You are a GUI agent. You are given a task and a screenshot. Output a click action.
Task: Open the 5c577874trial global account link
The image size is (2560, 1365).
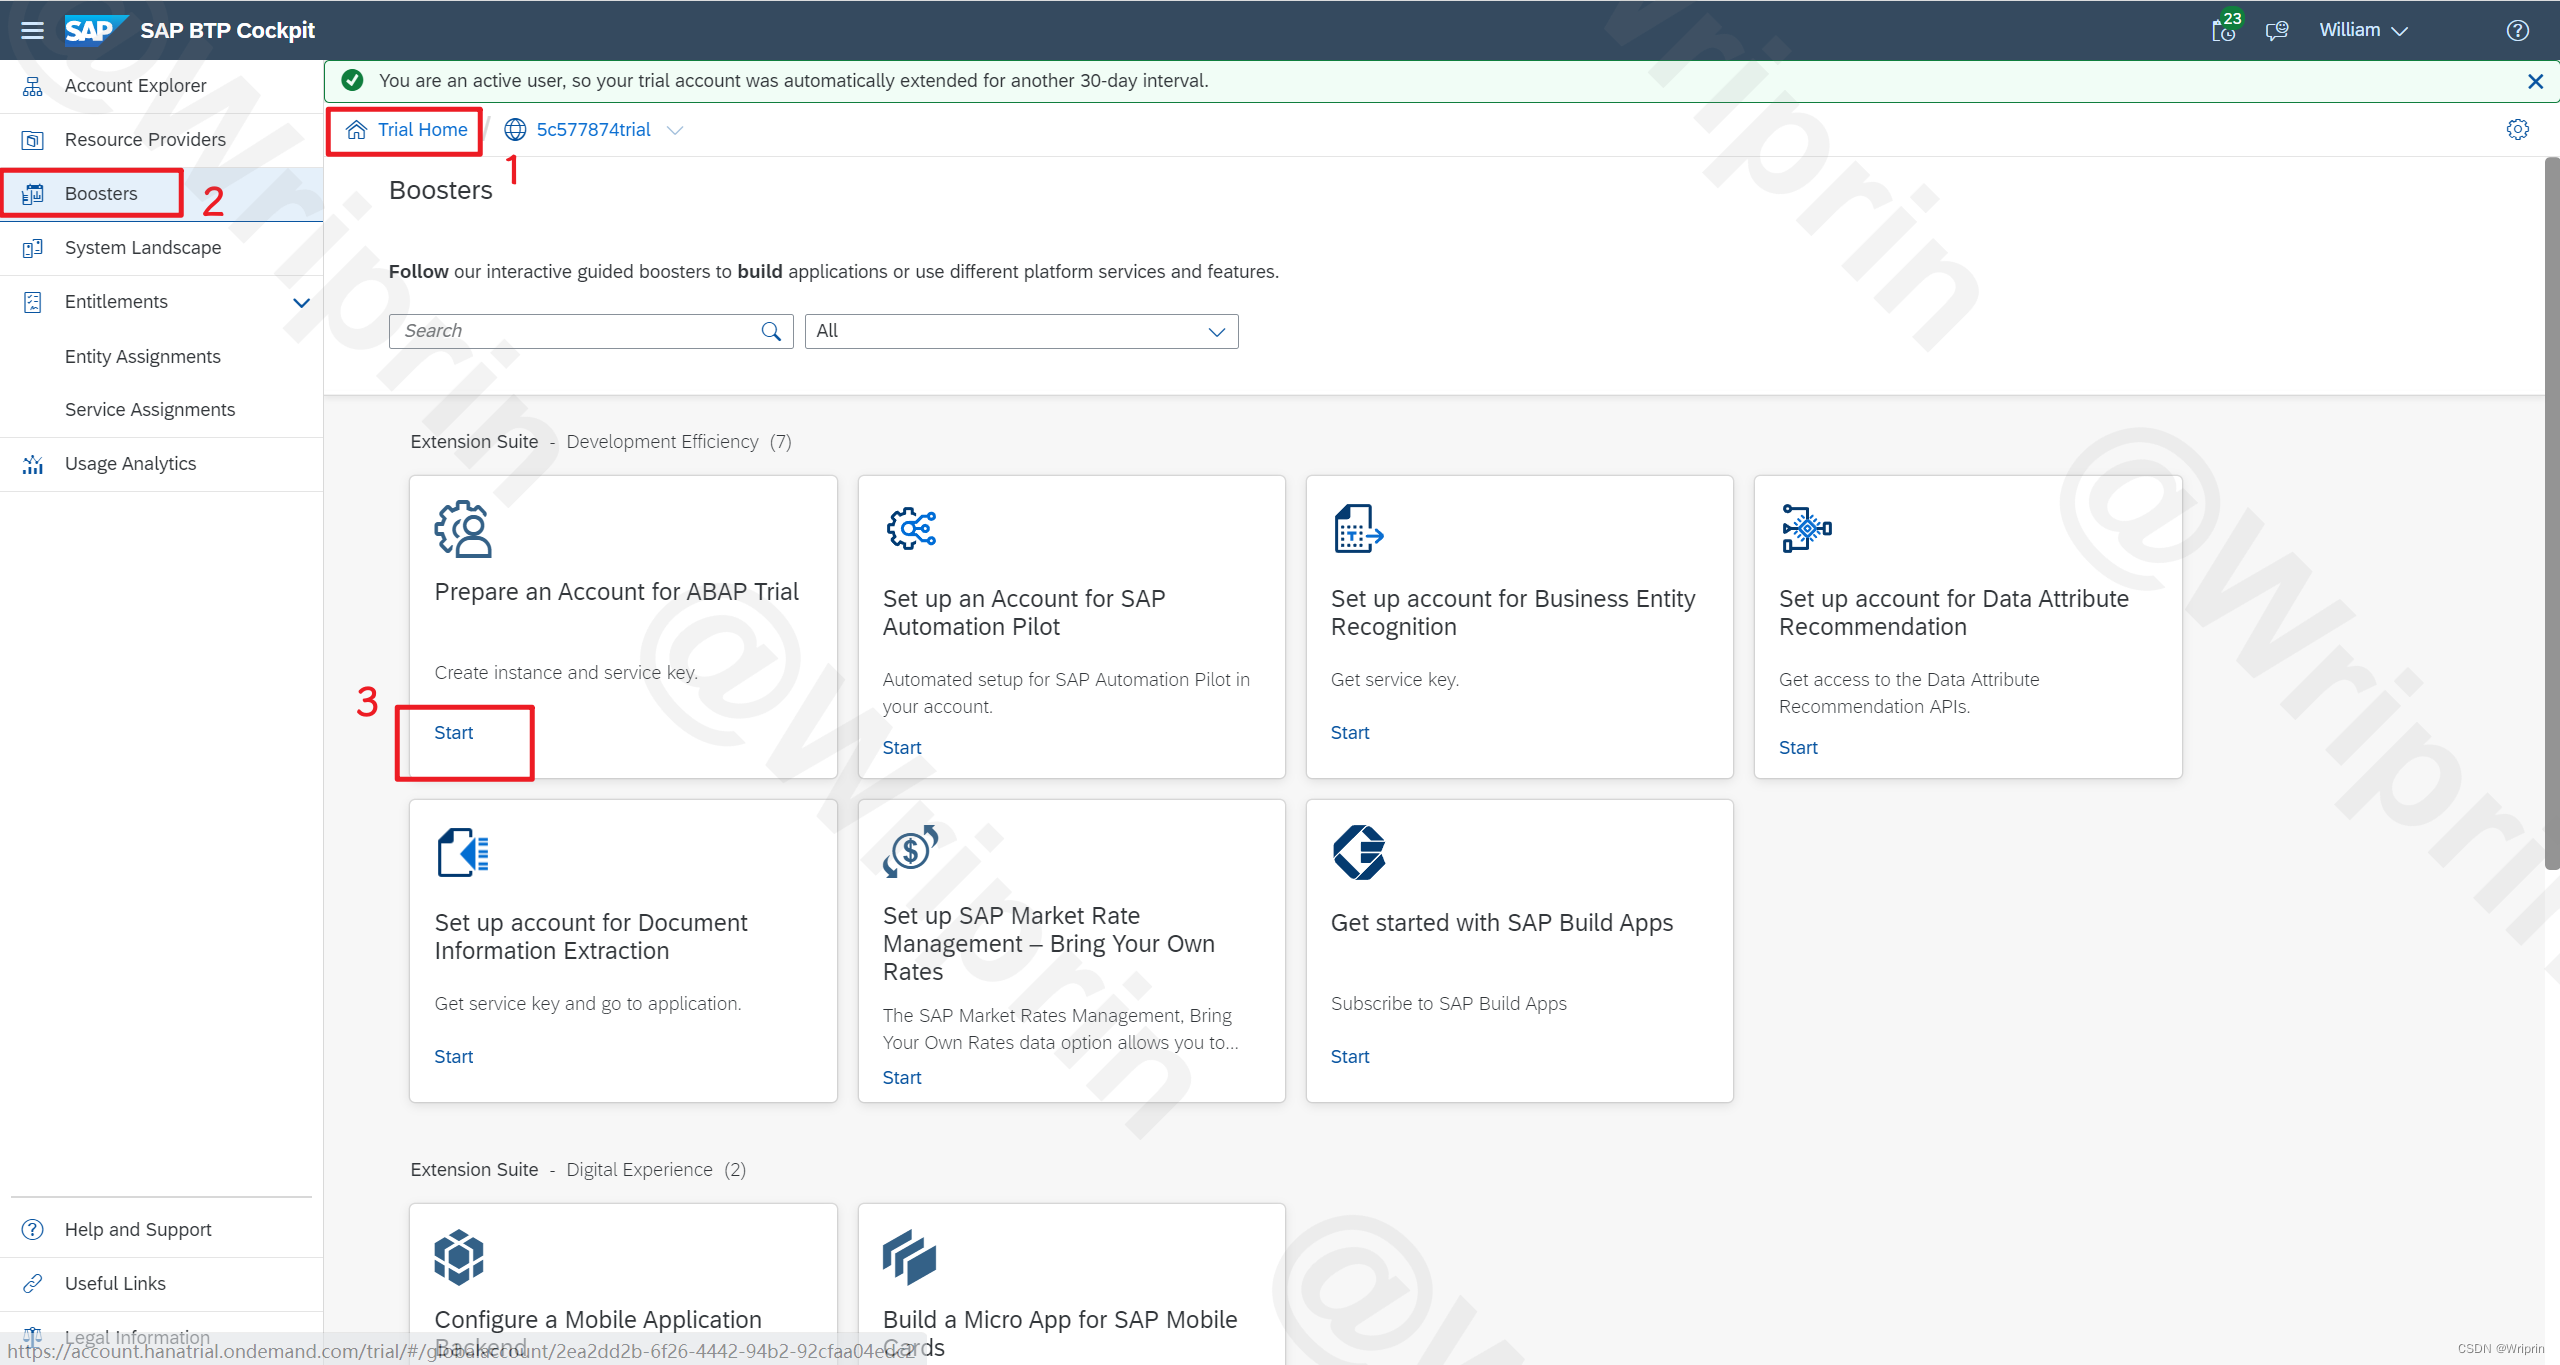click(593, 130)
